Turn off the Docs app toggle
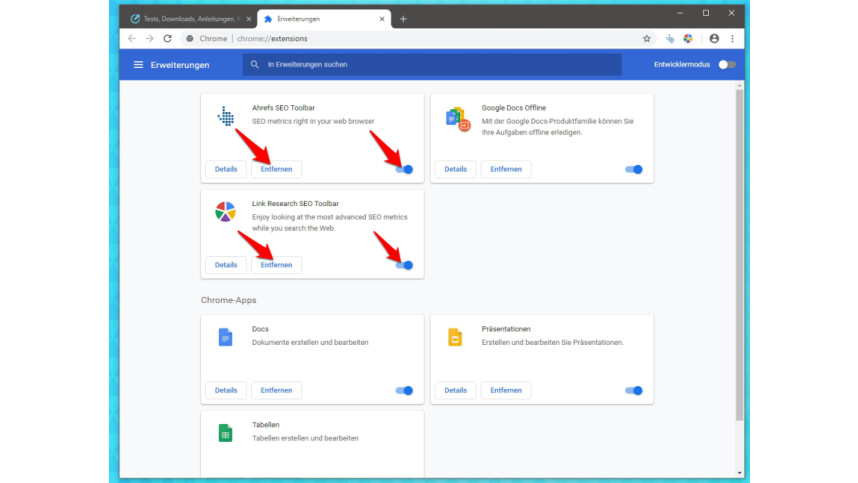 pos(404,391)
